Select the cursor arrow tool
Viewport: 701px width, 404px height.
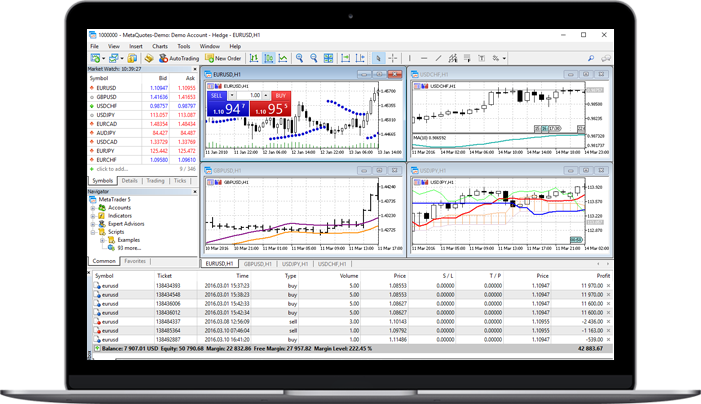(378, 58)
